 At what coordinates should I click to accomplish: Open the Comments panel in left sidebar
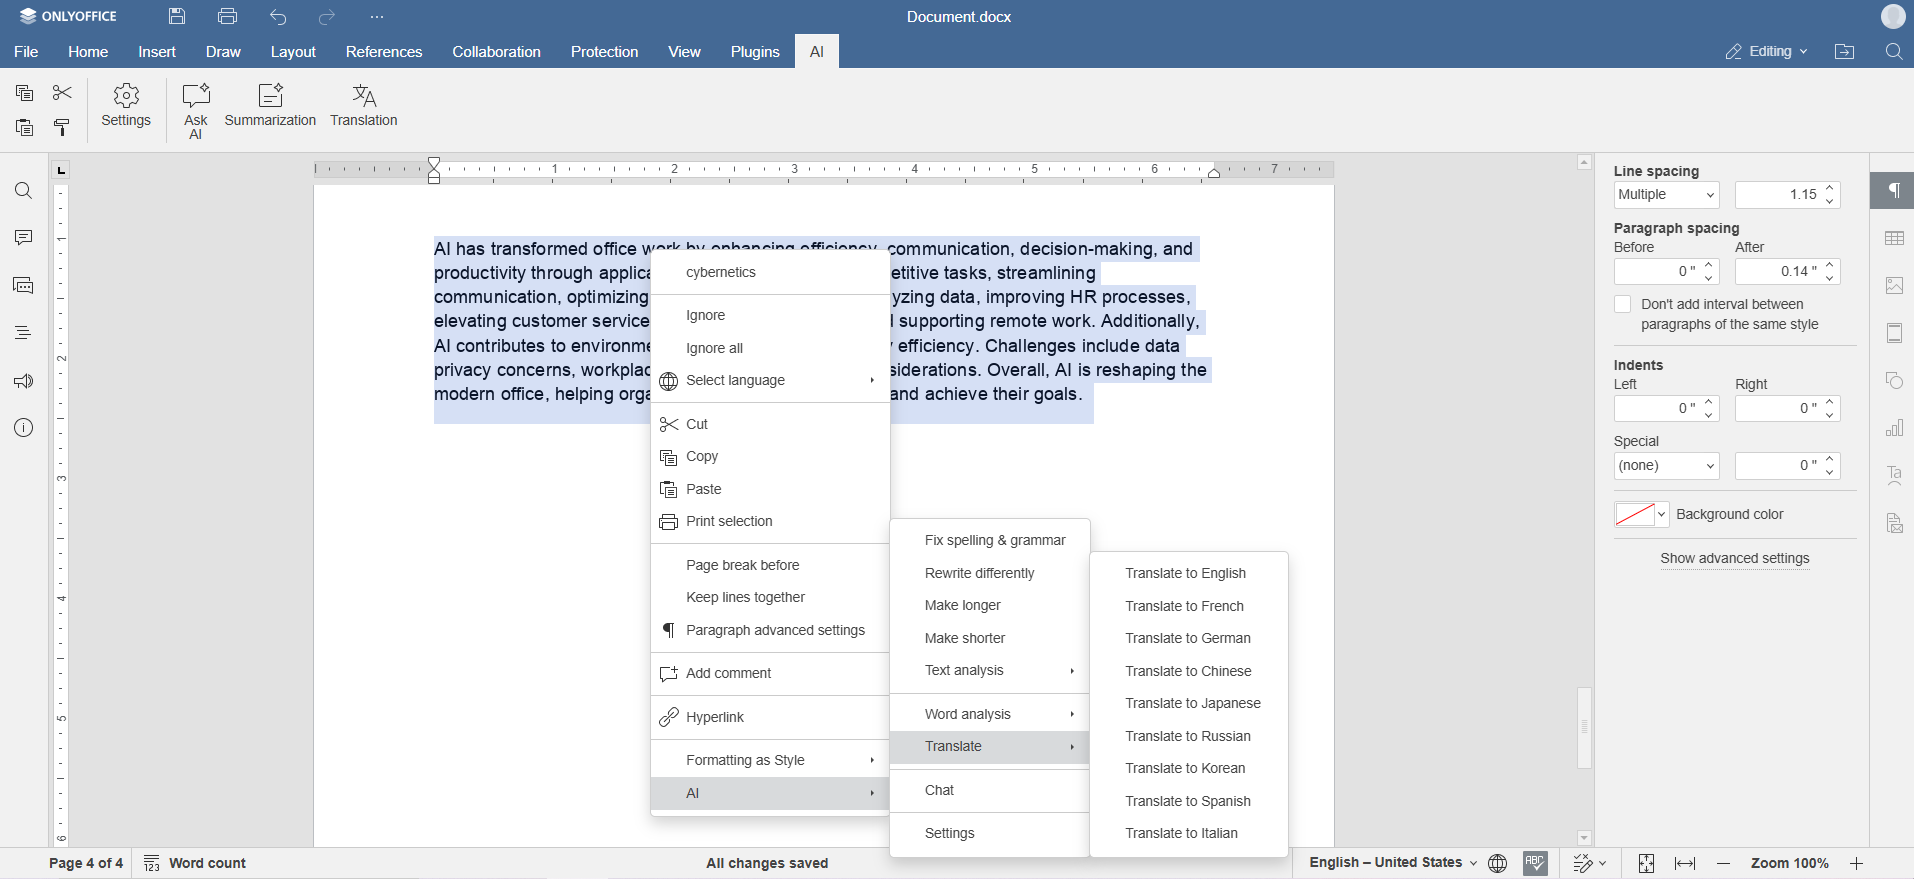24,238
